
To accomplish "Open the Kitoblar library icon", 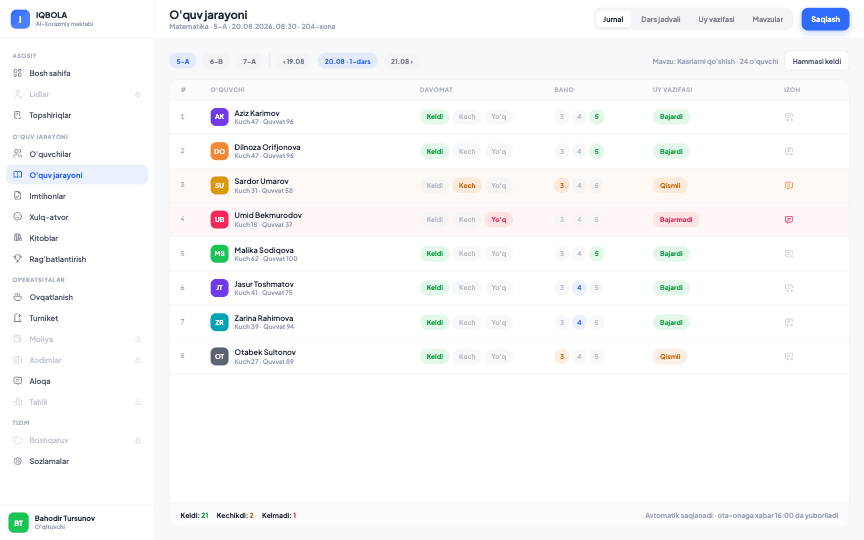I will pos(18,237).
